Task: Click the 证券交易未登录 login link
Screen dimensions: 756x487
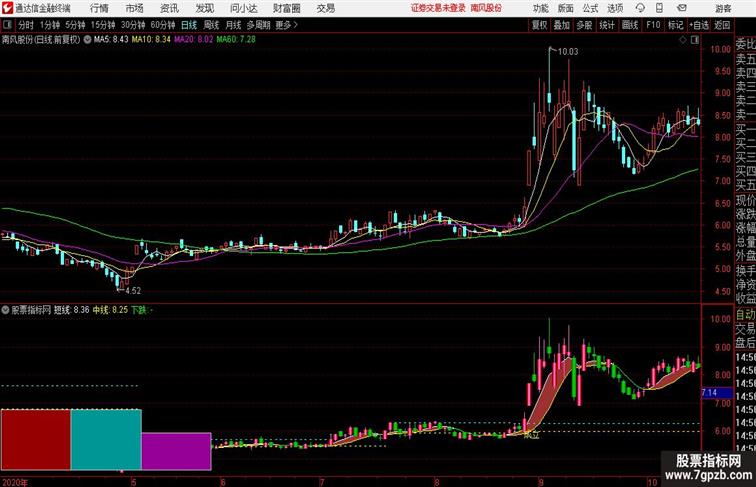Action: 438,8
